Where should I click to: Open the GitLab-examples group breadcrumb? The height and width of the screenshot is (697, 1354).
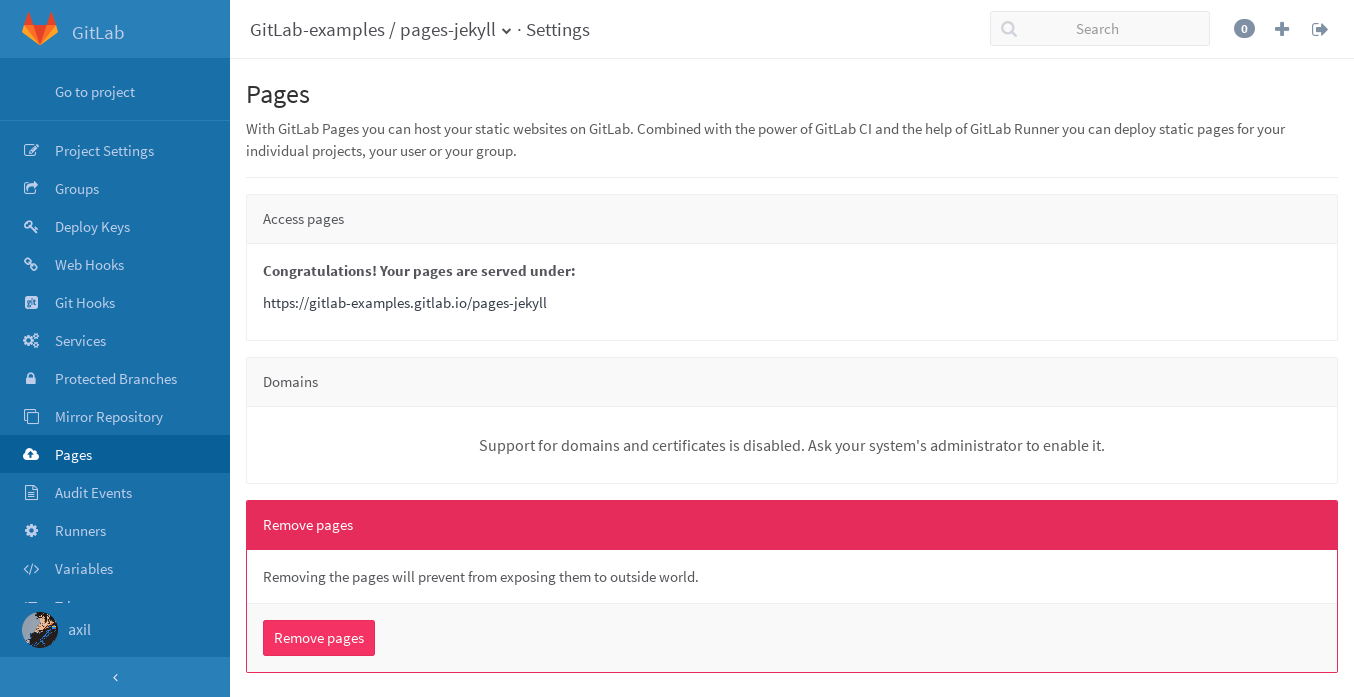click(x=317, y=30)
